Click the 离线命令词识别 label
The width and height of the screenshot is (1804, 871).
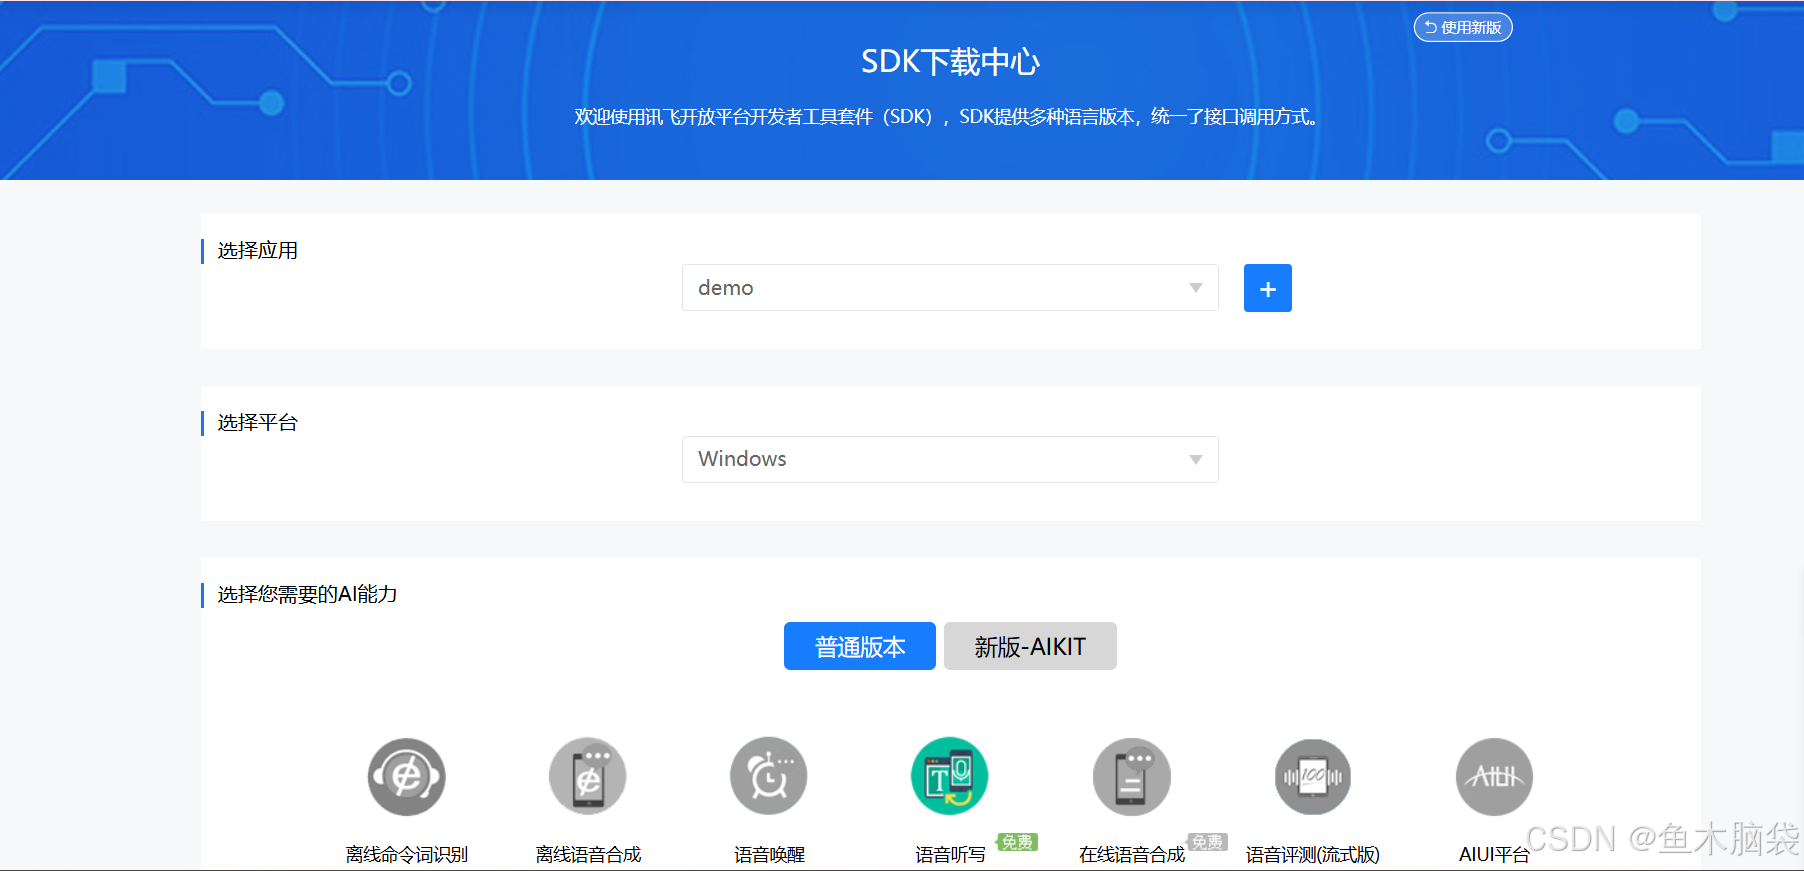pyautogui.click(x=407, y=855)
